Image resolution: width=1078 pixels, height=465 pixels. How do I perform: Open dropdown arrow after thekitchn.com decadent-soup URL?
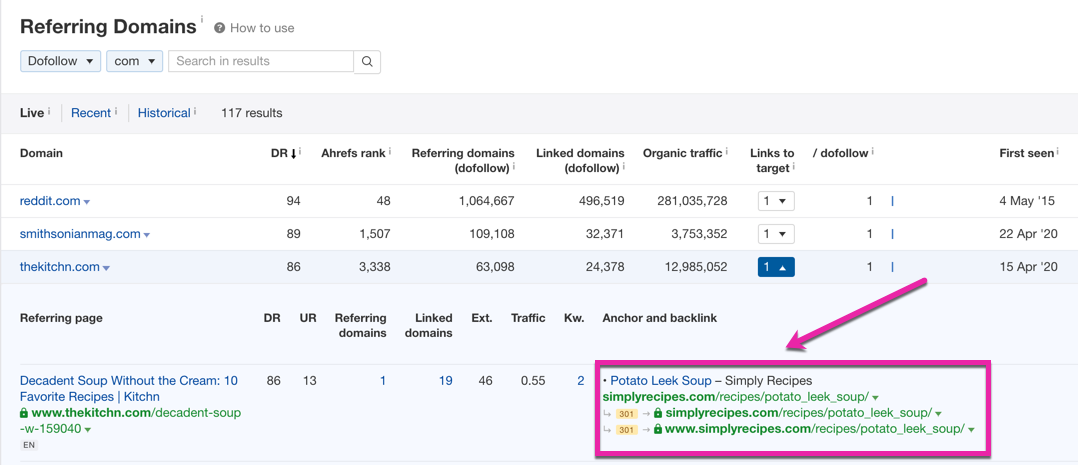pos(88,429)
